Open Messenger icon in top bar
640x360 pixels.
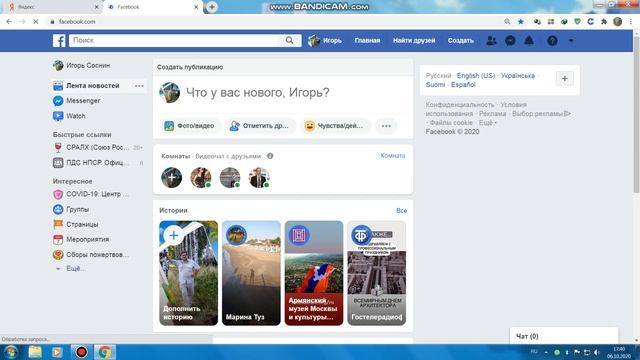tap(510, 40)
